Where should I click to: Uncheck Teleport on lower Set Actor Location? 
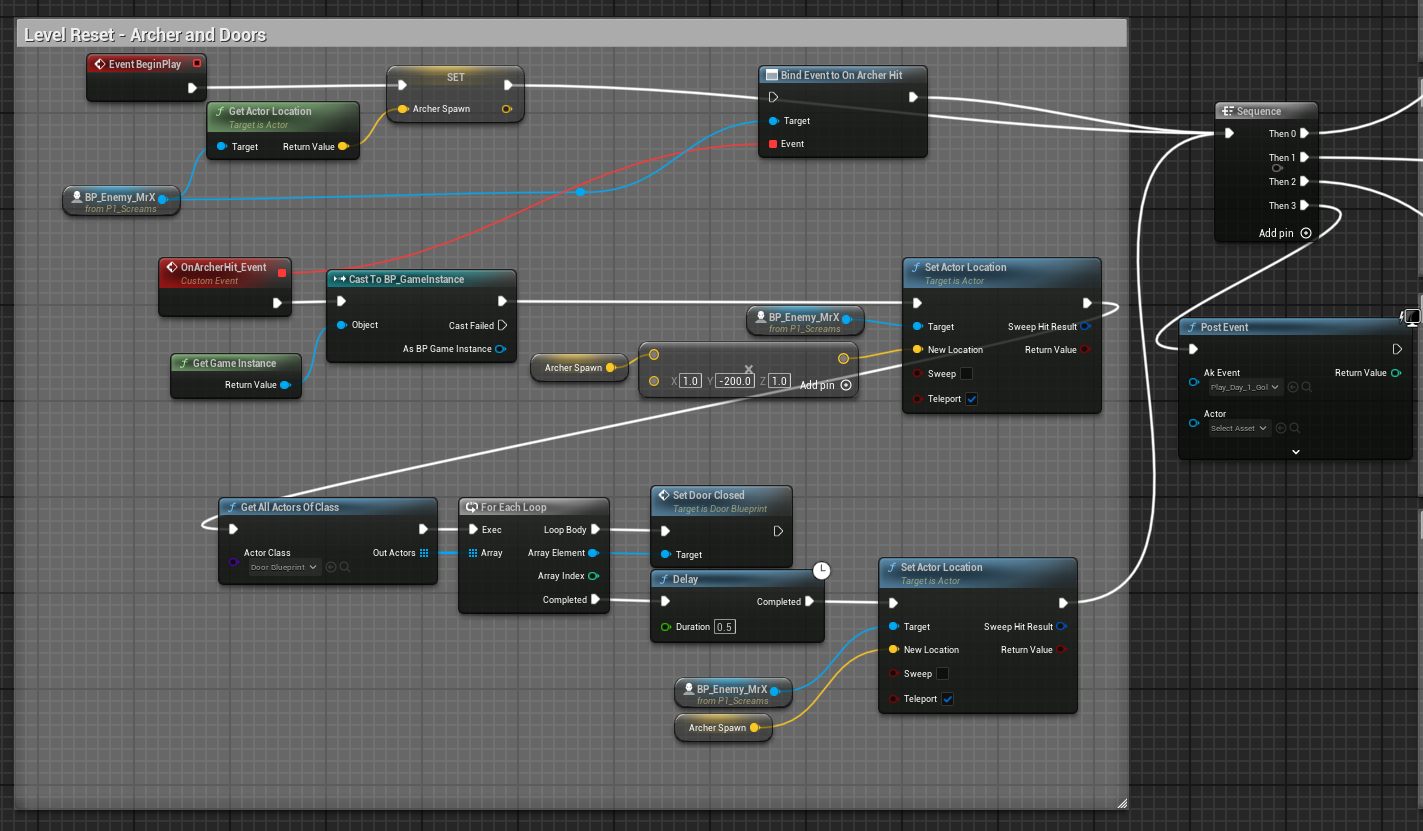[947, 699]
